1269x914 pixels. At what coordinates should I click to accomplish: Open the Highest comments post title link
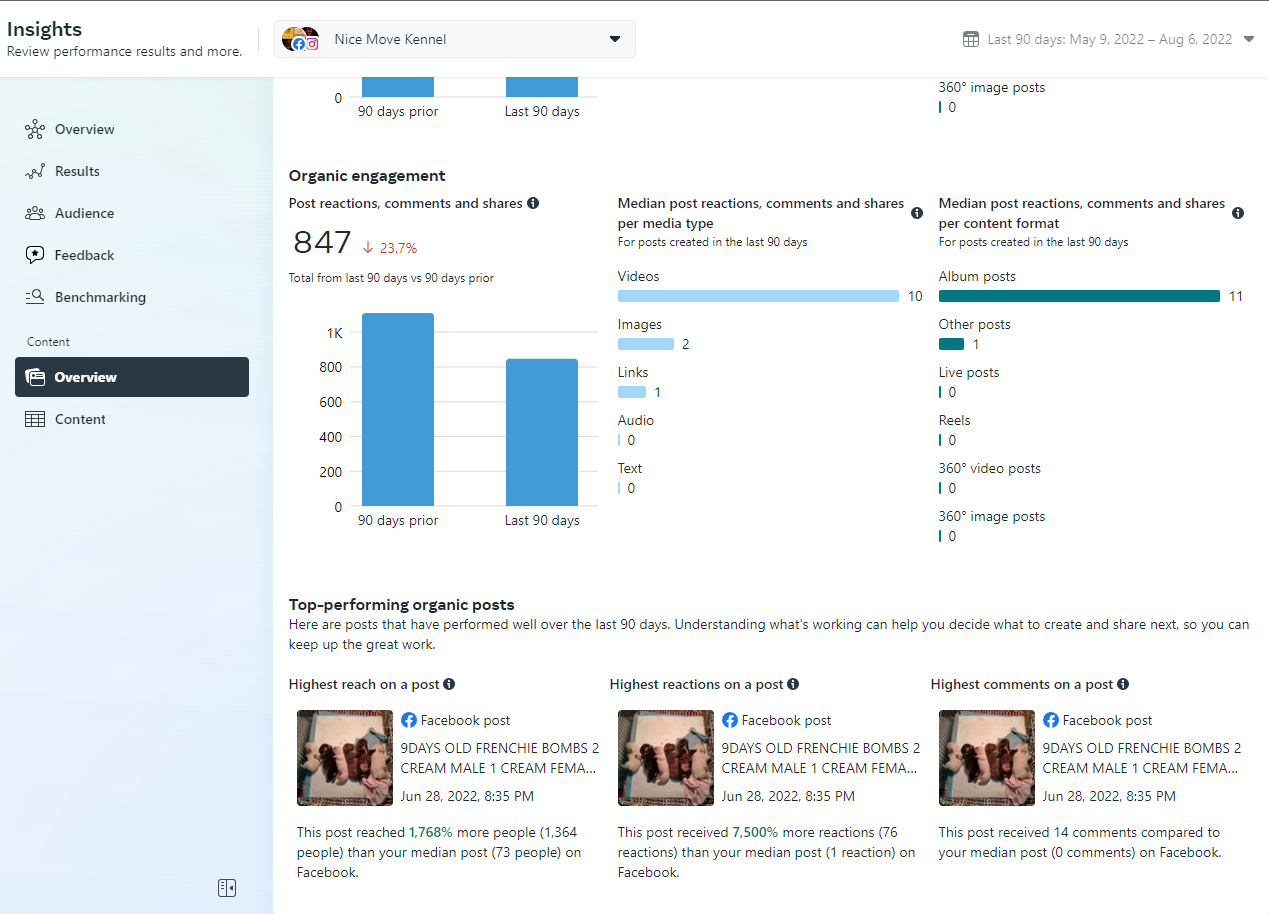pos(1142,758)
